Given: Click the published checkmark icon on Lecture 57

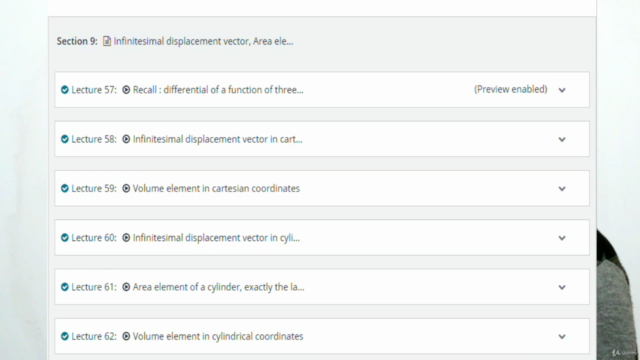Looking at the screenshot, I should point(64,90).
